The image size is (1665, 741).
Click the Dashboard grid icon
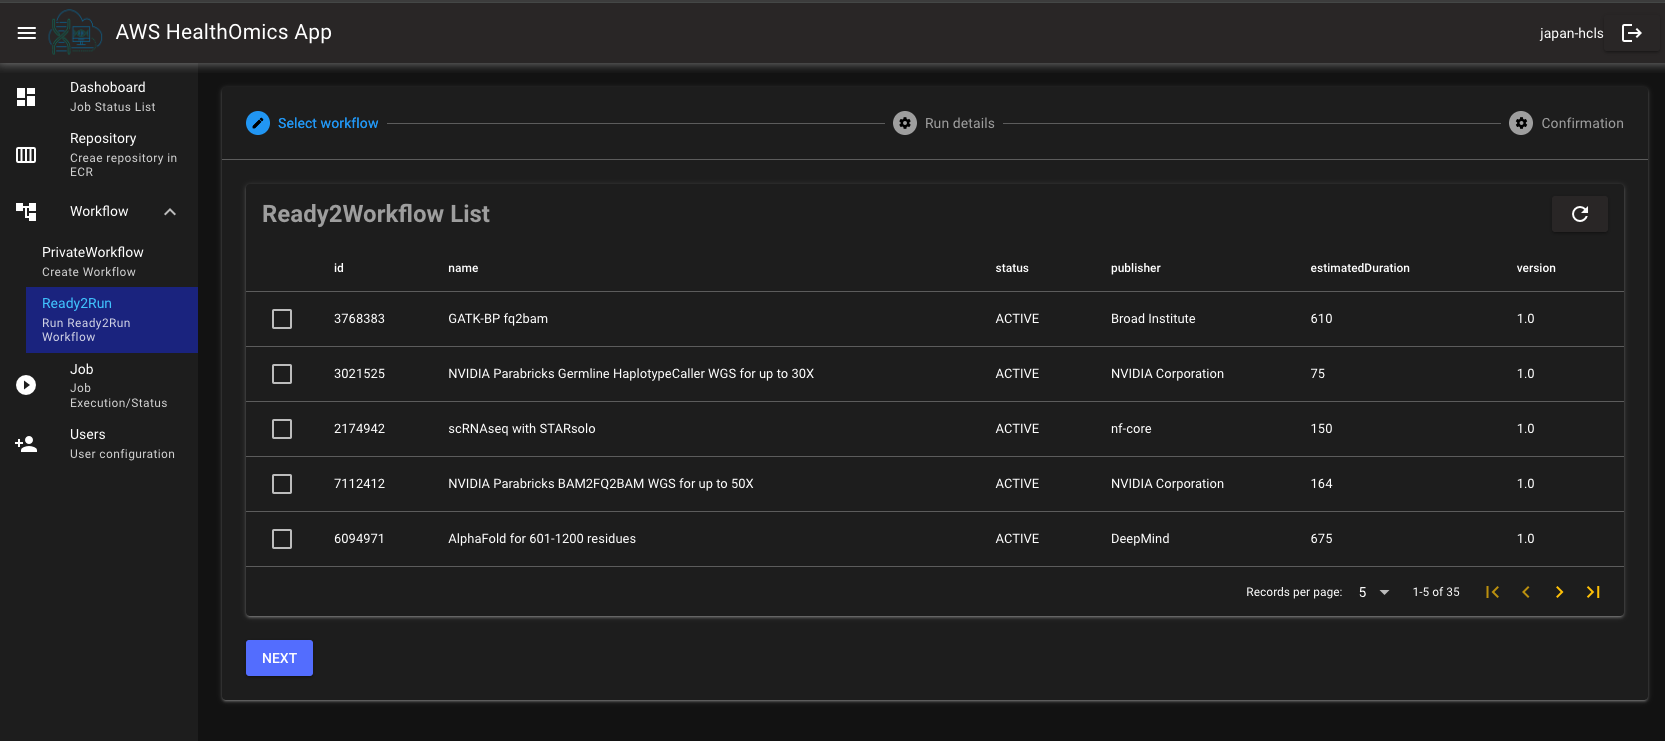[26, 97]
